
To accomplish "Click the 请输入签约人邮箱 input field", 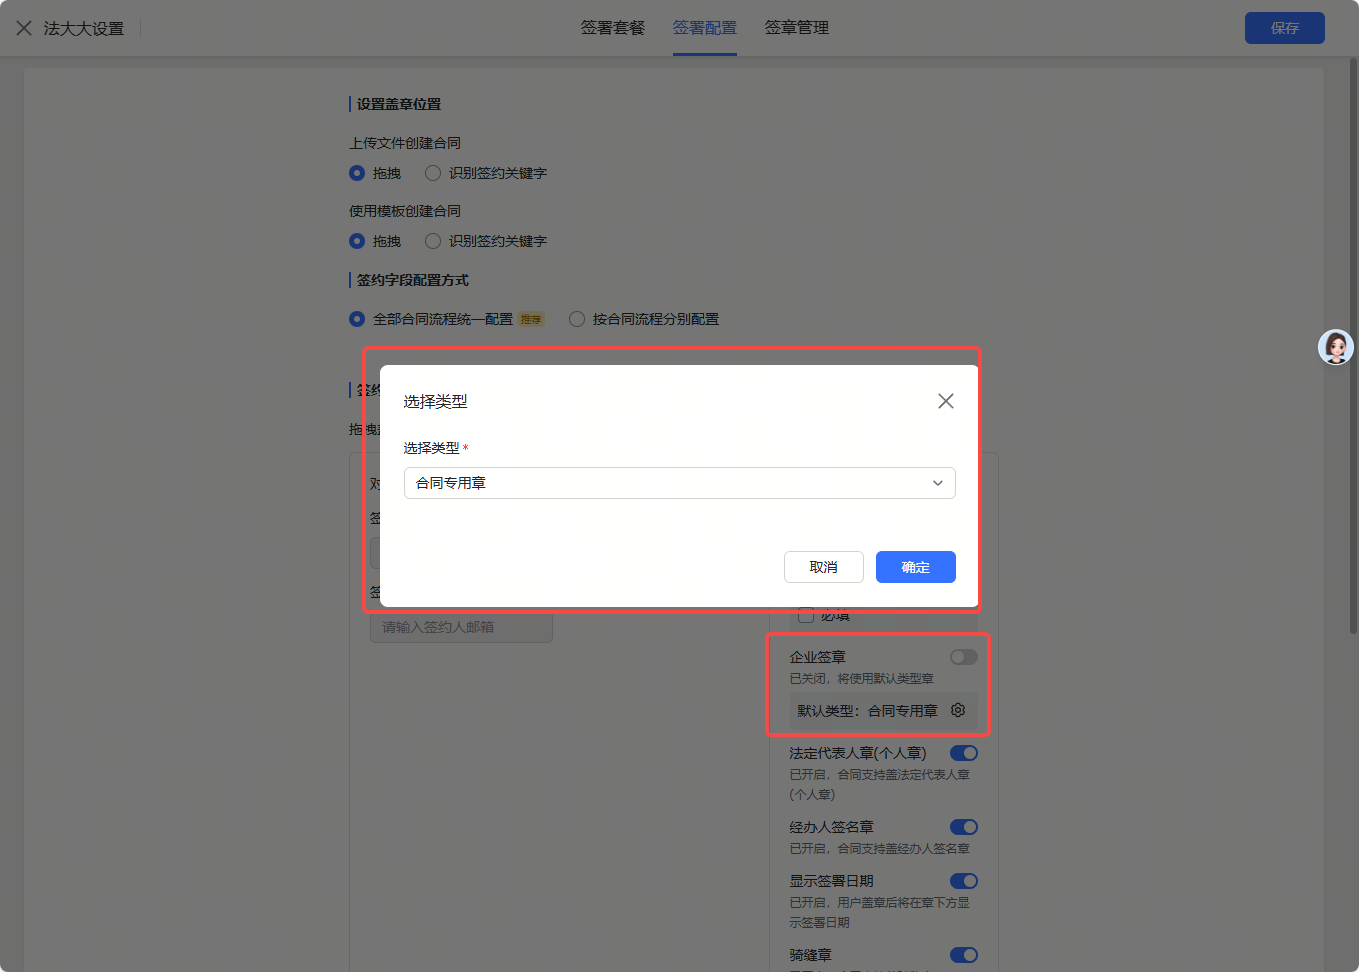I will coord(461,627).
